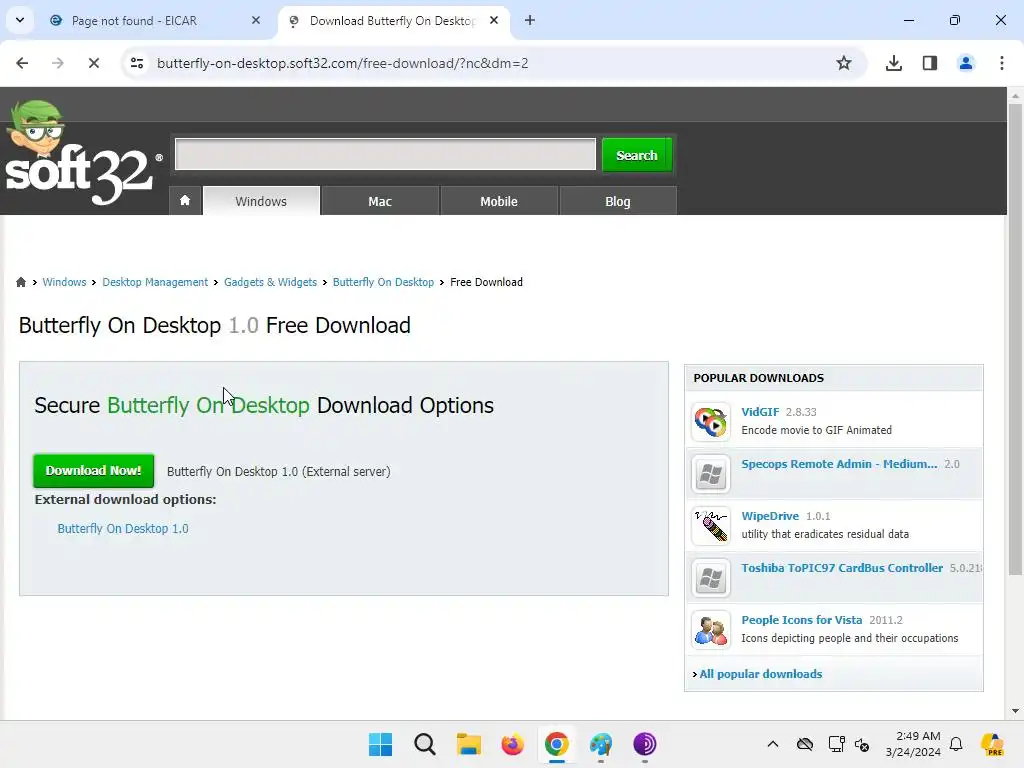Open notifications bell in tray
Image resolution: width=1024 pixels, height=768 pixels.
point(956,744)
